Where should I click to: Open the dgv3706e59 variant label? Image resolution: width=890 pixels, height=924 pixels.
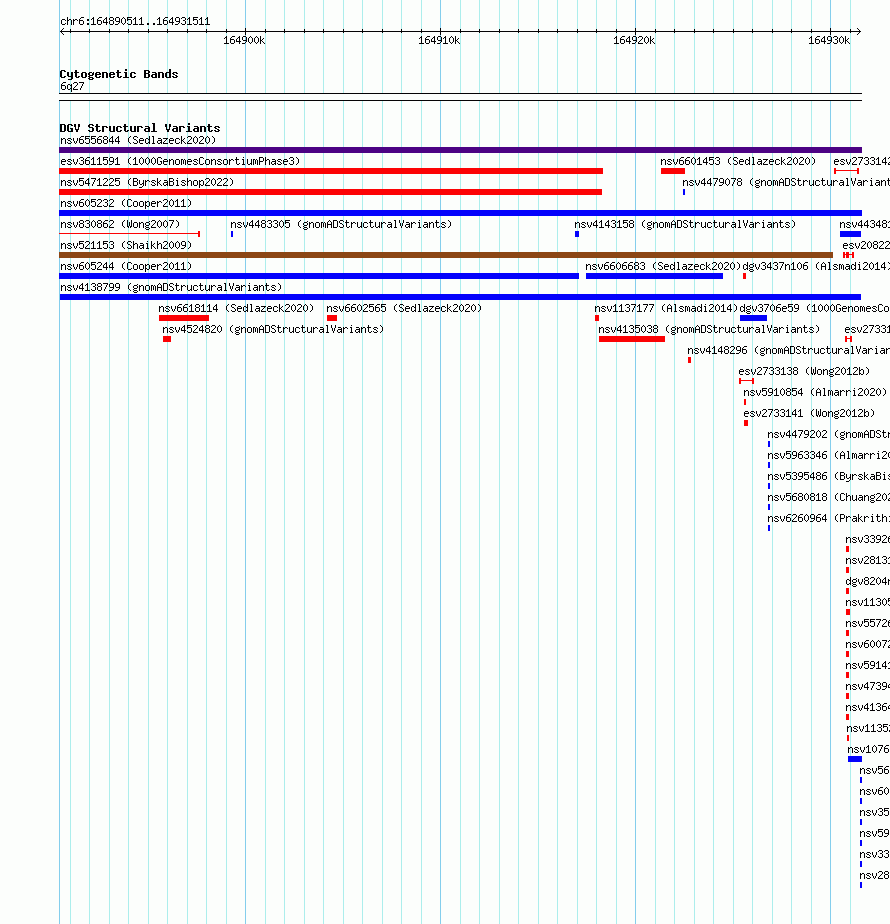[x=815, y=308]
